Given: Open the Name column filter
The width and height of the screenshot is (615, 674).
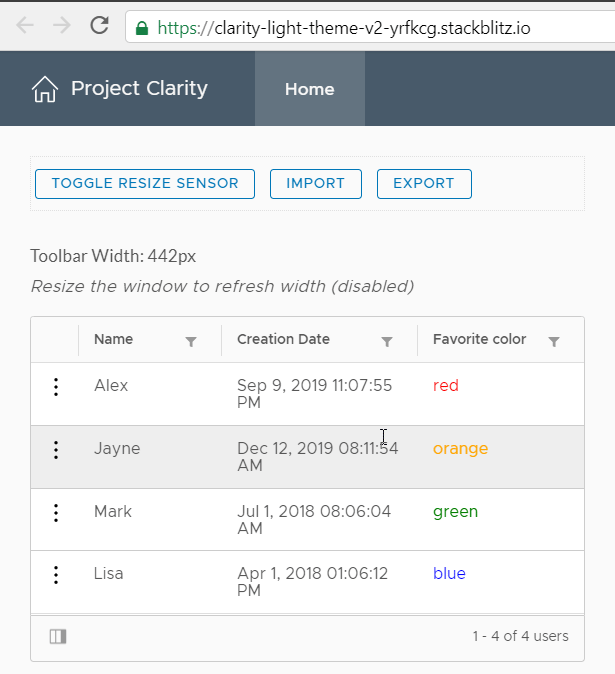Looking at the screenshot, I should click(x=191, y=341).
